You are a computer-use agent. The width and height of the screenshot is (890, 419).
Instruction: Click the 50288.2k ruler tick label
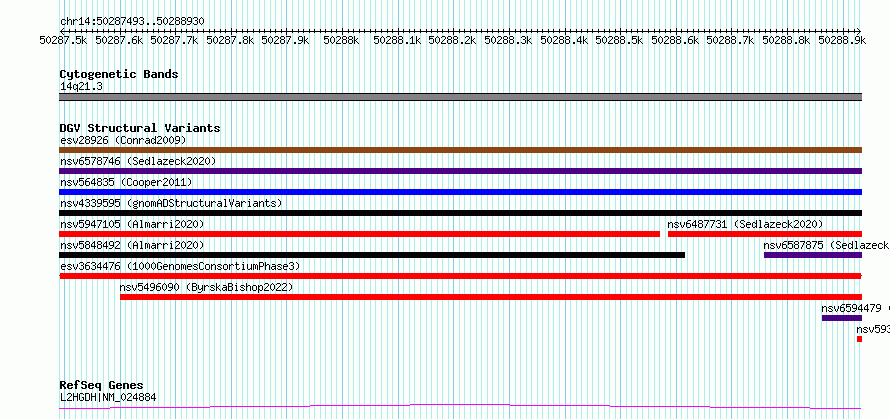click(x=452, y=40)
